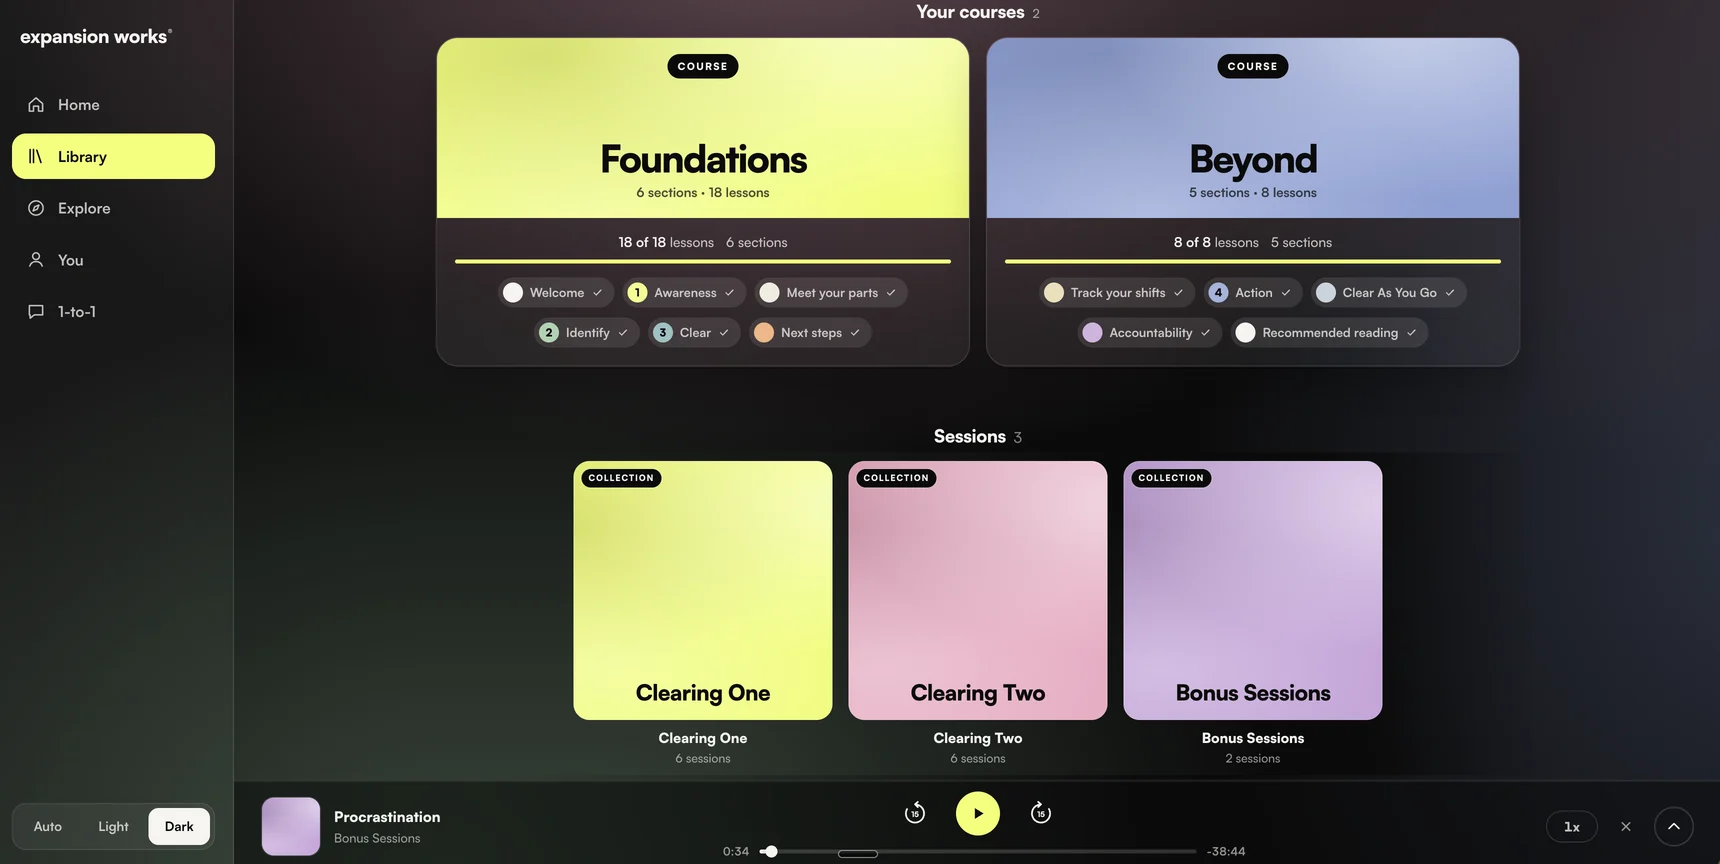Click the Explore compass icon

pyautogui.click(x=36, y=208)
